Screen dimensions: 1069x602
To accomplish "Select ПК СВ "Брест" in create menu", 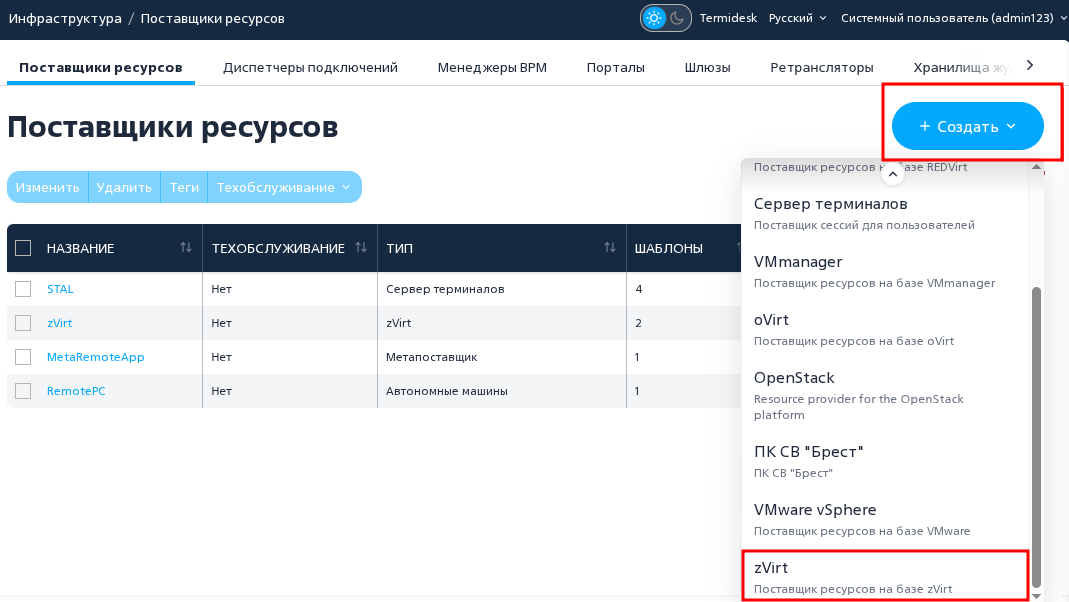I will pyautogui.click(x=884, y=462).
